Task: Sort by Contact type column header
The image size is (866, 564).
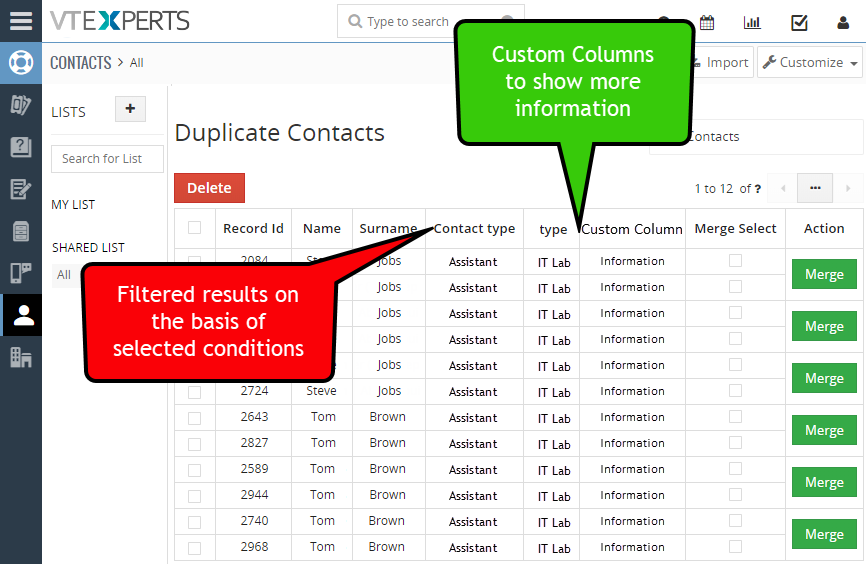Action: 474,229
